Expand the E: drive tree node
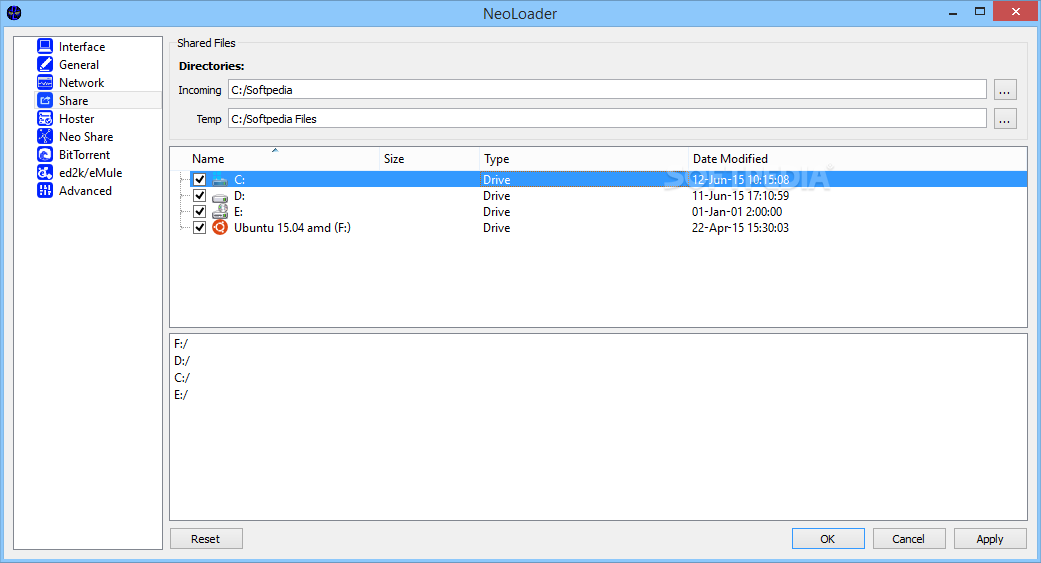Screen dimensions: 1041x563 pyautogui.click(x=183, y=211)
